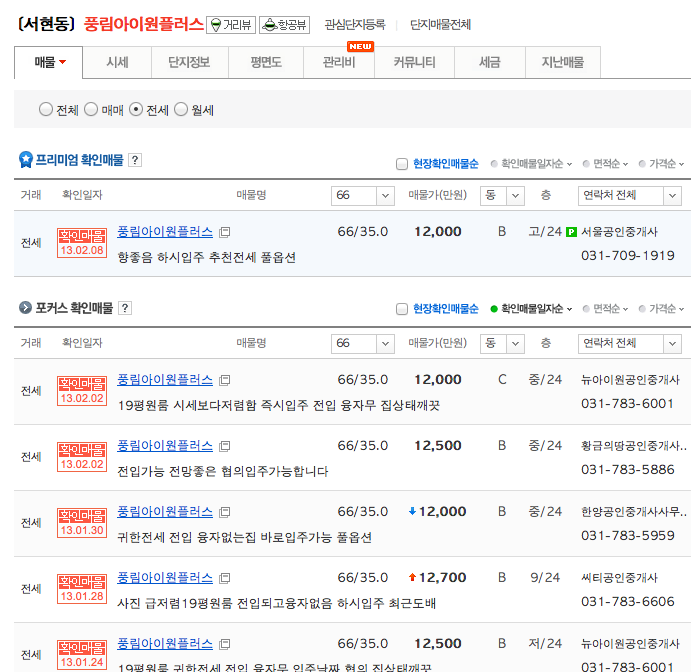Open 풍림아이원플러스 link in premium listing
Viewport: 691px width, 672px height.
165,232
